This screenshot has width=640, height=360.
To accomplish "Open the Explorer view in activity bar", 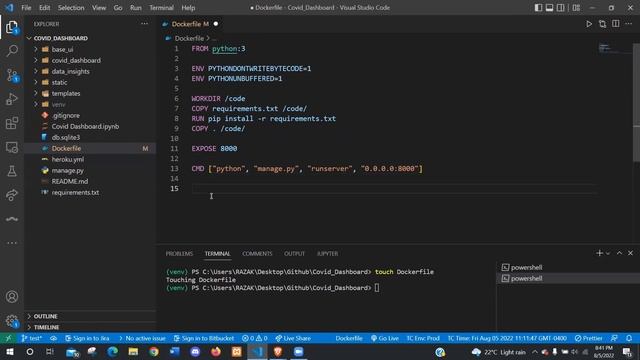I will (x=12, y=28).
